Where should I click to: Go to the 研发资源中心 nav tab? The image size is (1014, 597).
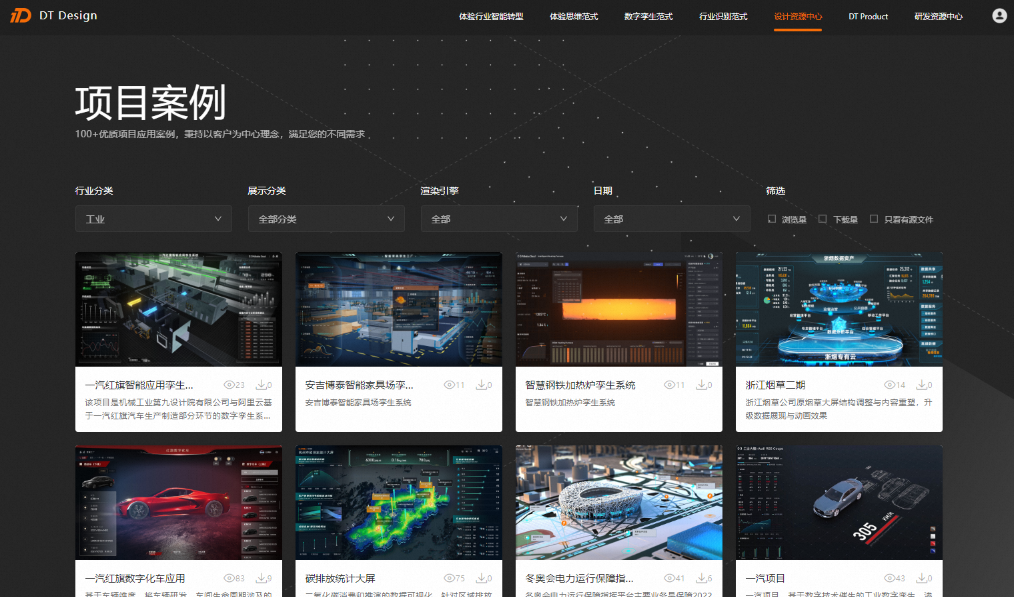[x=938, y=17]
